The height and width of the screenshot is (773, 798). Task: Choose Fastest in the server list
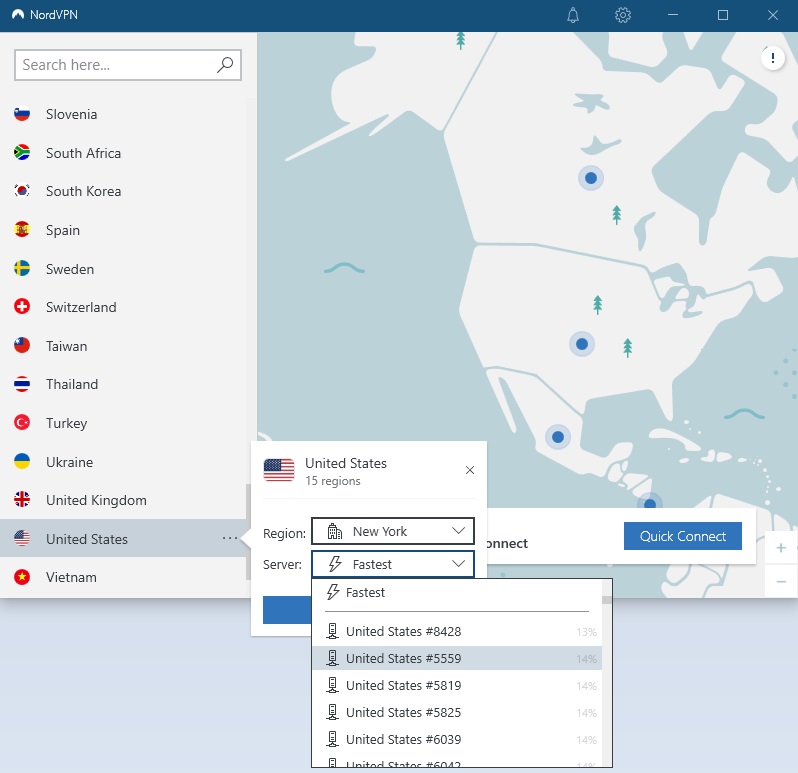[x=457, y=592]
